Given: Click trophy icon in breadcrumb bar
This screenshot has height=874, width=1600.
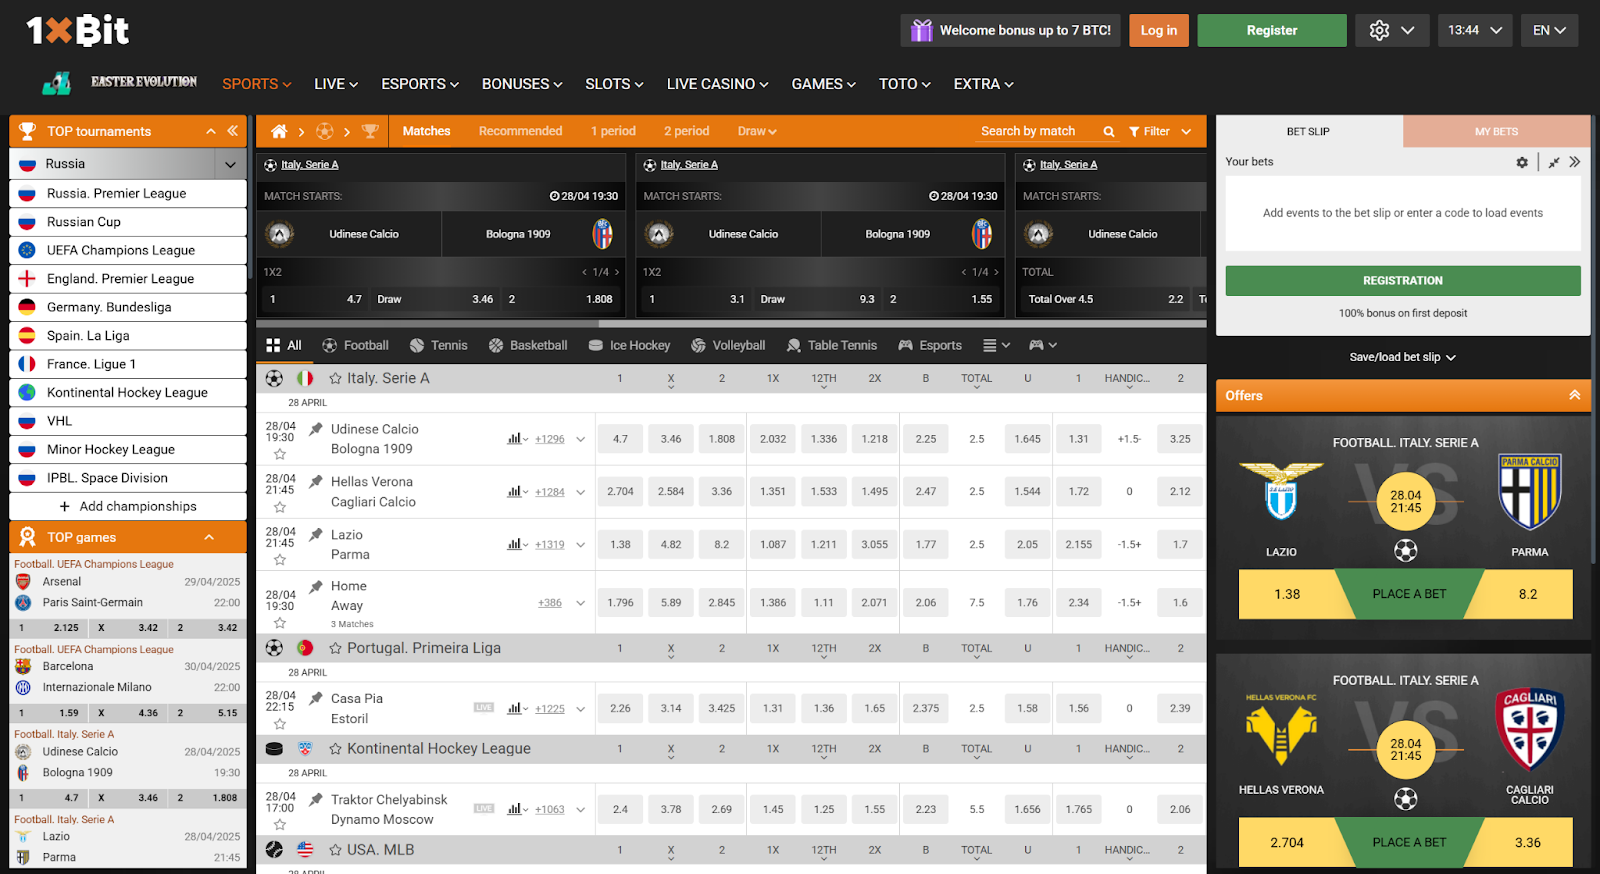Looking at the screenshot, I should coord(370,131).
